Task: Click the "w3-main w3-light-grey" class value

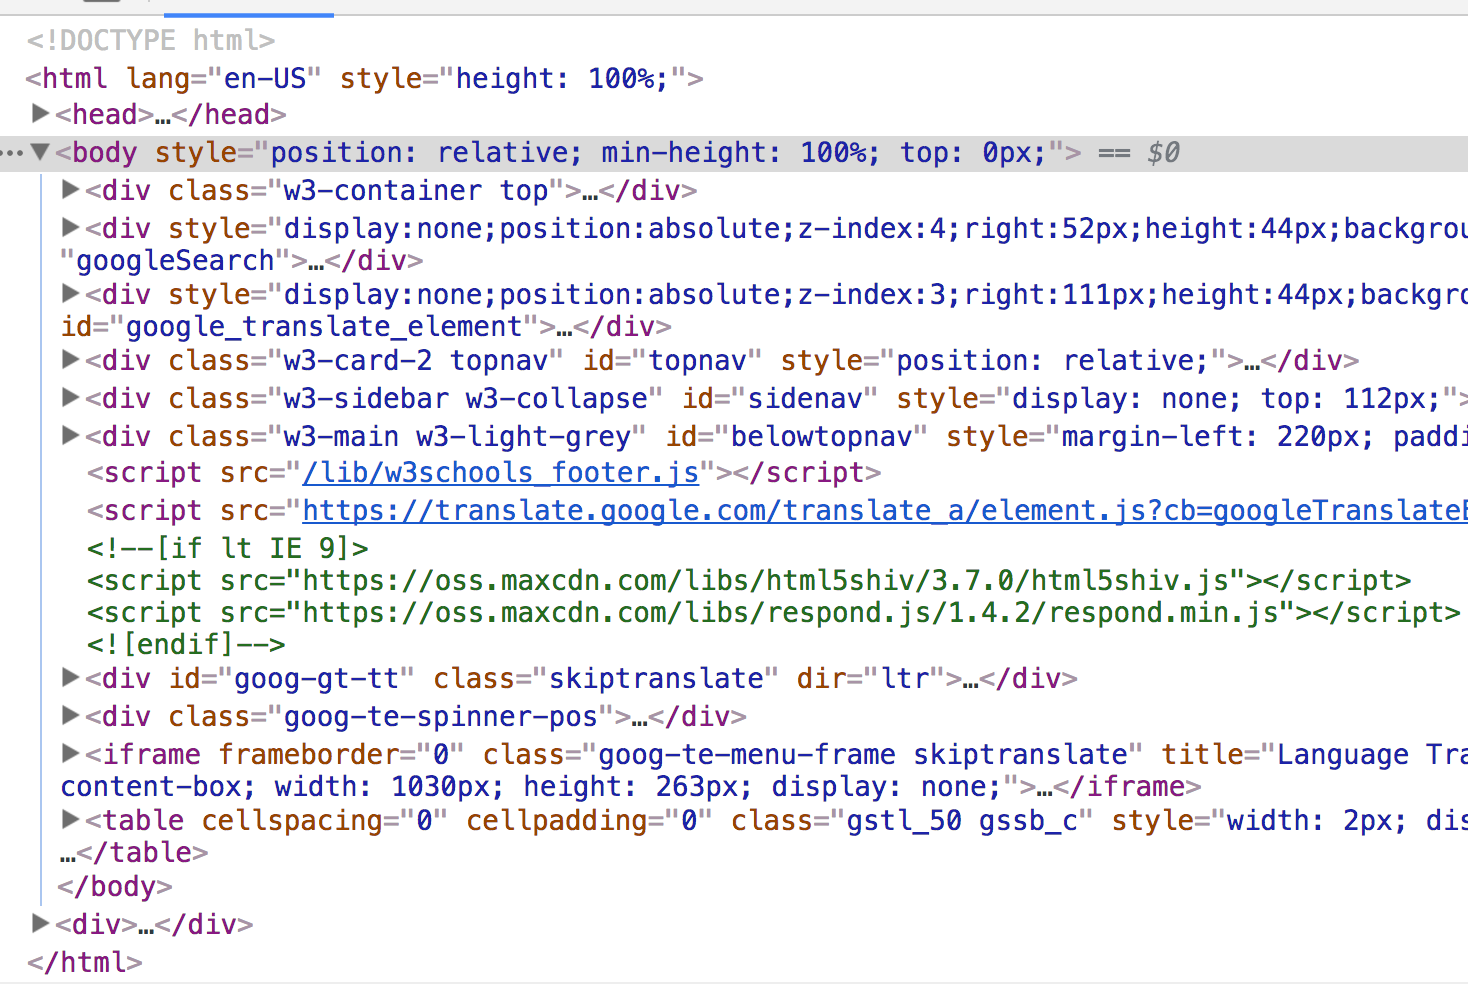Action: pos(458,436)
